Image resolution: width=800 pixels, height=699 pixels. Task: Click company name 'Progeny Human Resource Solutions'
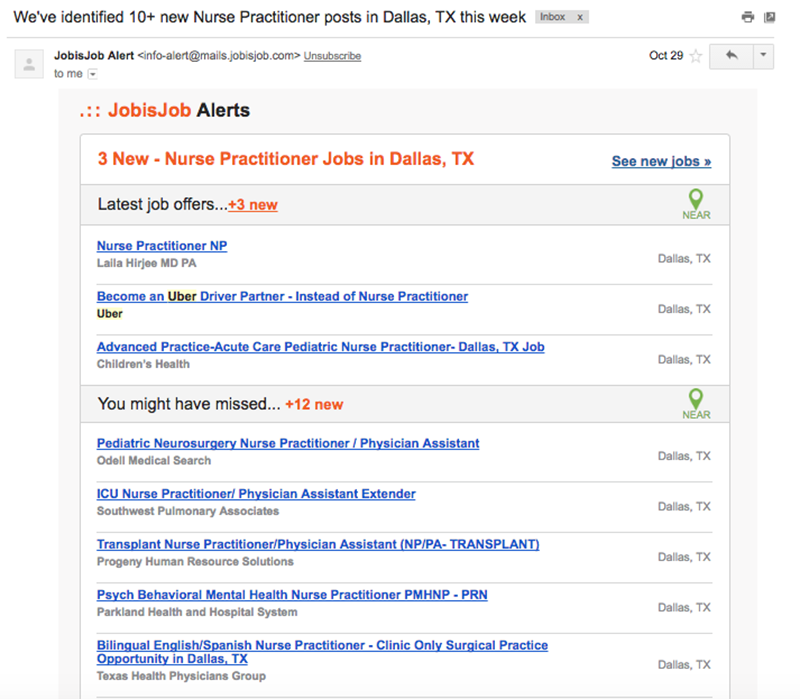pos(195,562)
